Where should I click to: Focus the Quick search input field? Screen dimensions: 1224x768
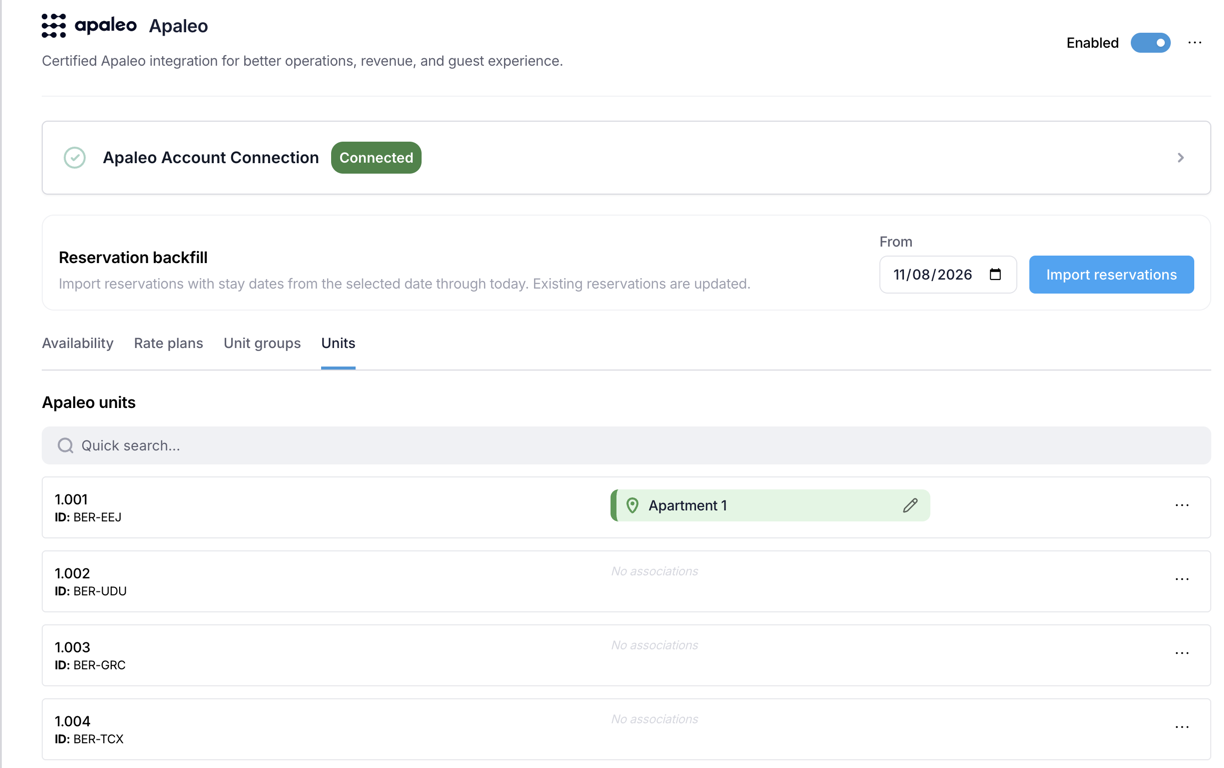click(x=626, y=446)
